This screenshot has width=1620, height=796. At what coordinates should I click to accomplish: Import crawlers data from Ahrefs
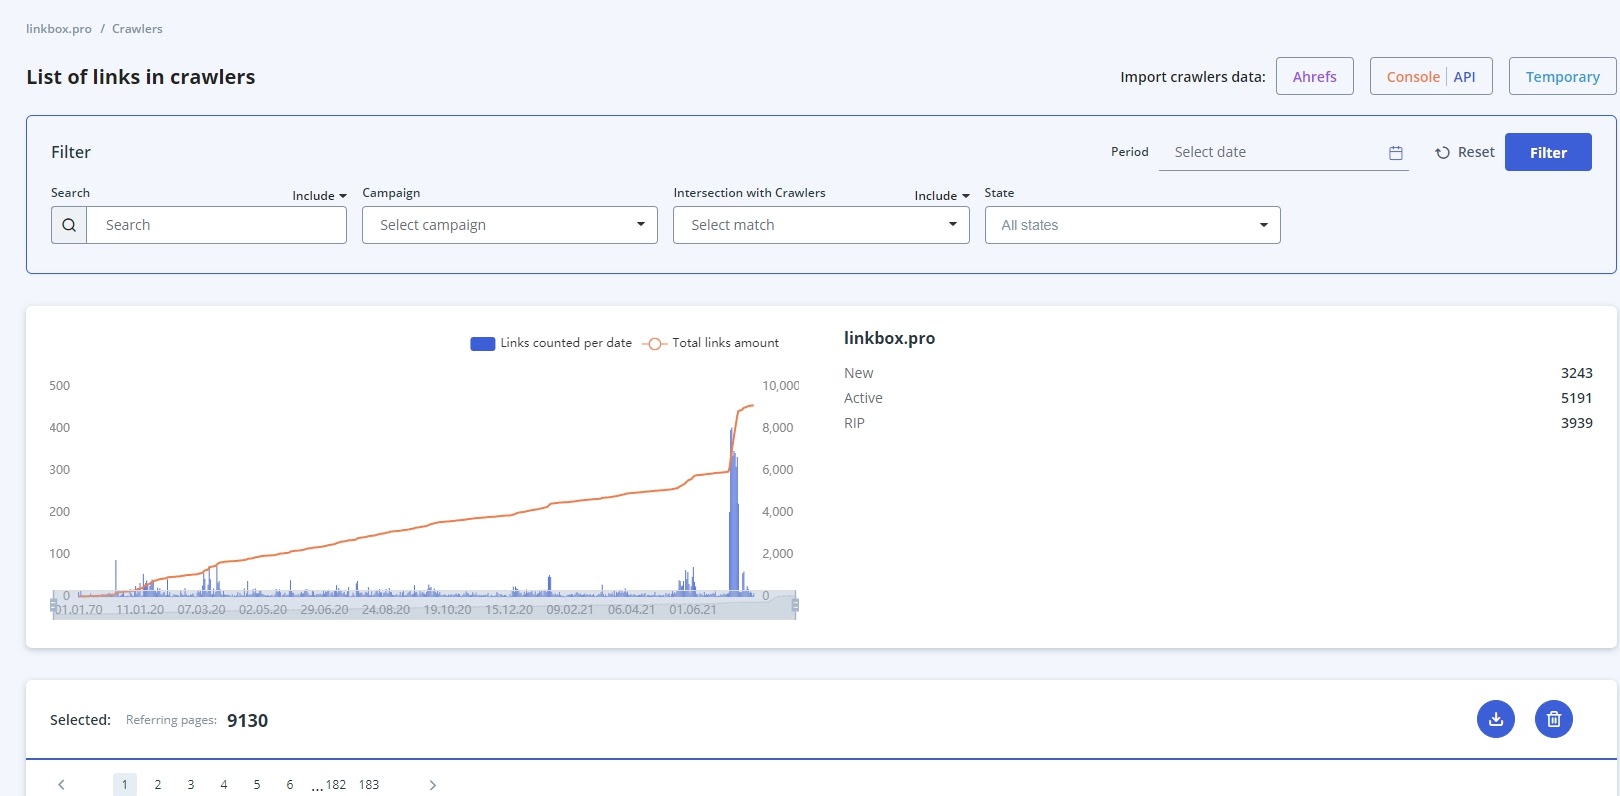coord(1315,76)
